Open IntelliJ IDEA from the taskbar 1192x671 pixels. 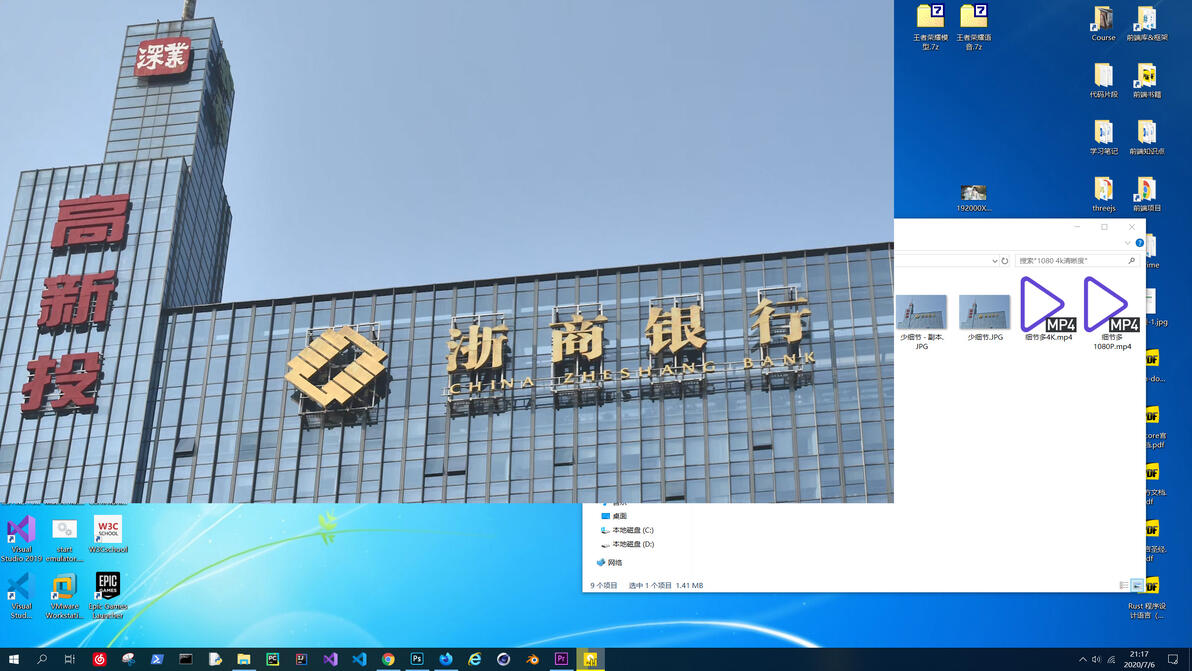point(301,660)
